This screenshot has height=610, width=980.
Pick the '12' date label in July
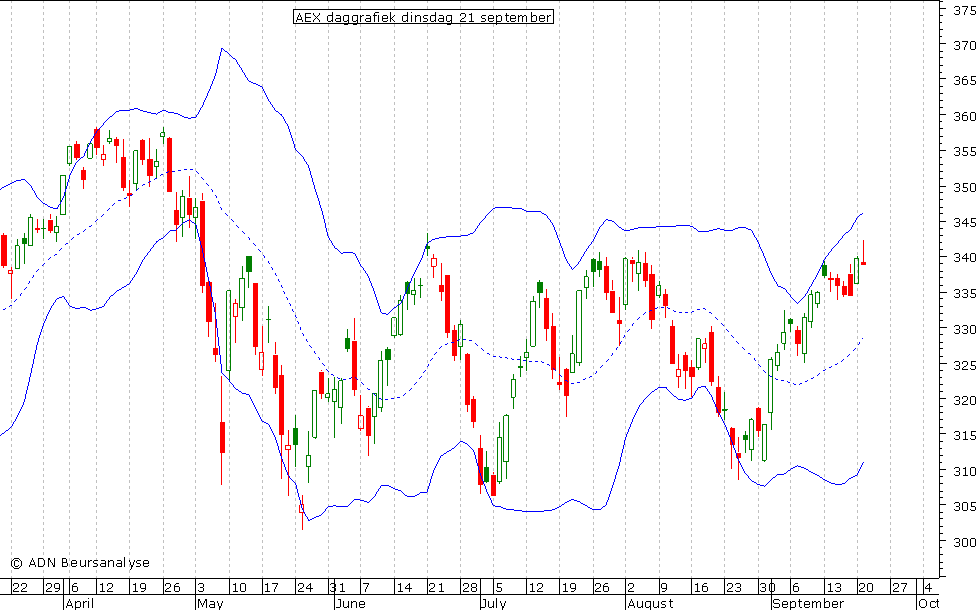tap(536, 588)
